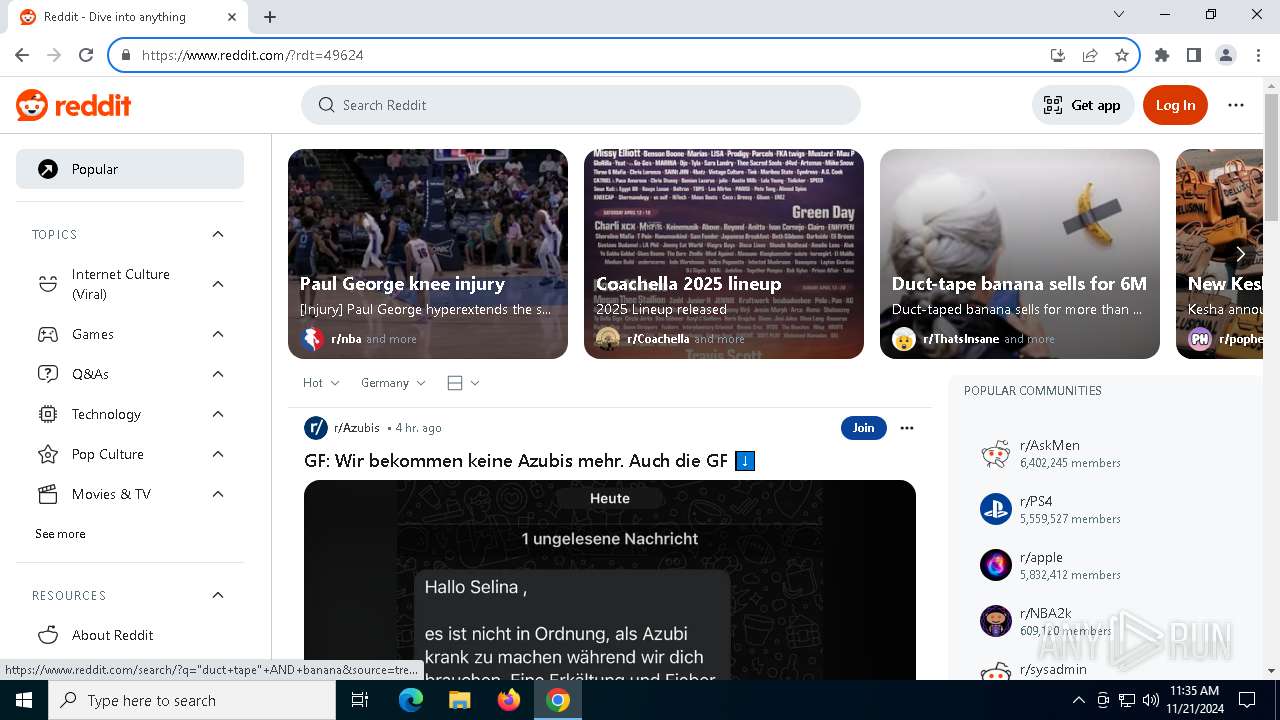Click the Movies & TV clapperboard icon
Viewport: 1280px width, 720px height.
pos(48,494)
